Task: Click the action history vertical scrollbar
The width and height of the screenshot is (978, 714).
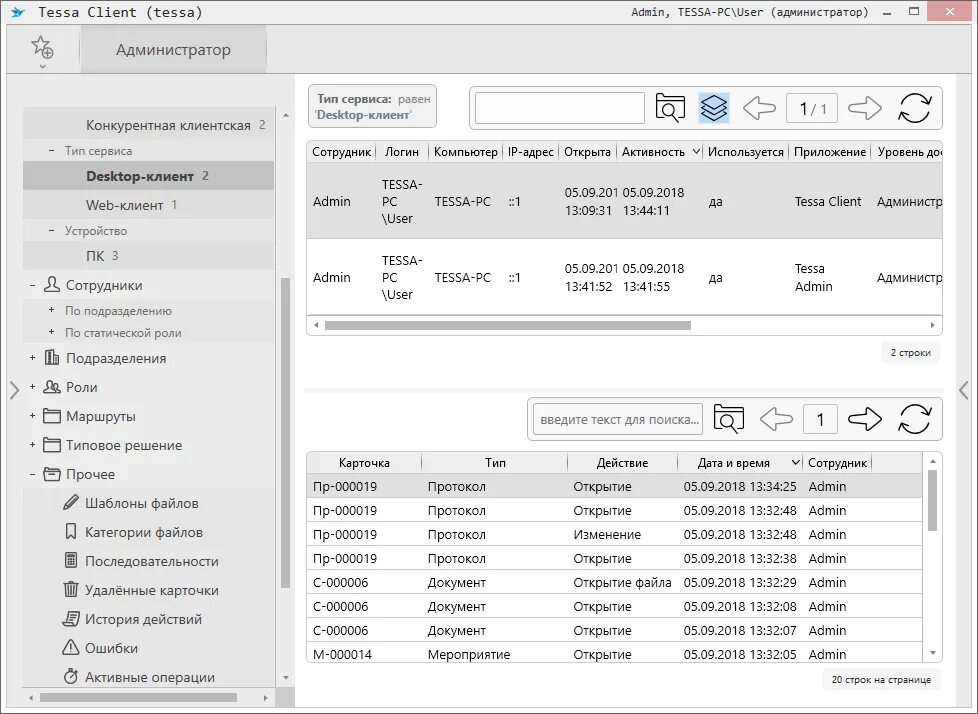Action: (x=932, y=500)
